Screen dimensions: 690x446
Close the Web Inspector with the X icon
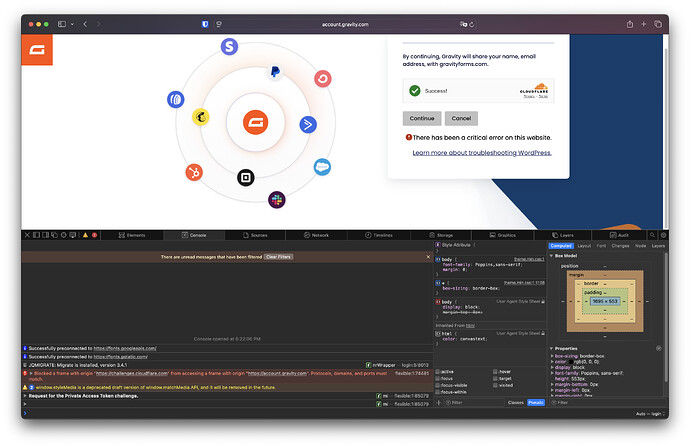click(27, 235)
